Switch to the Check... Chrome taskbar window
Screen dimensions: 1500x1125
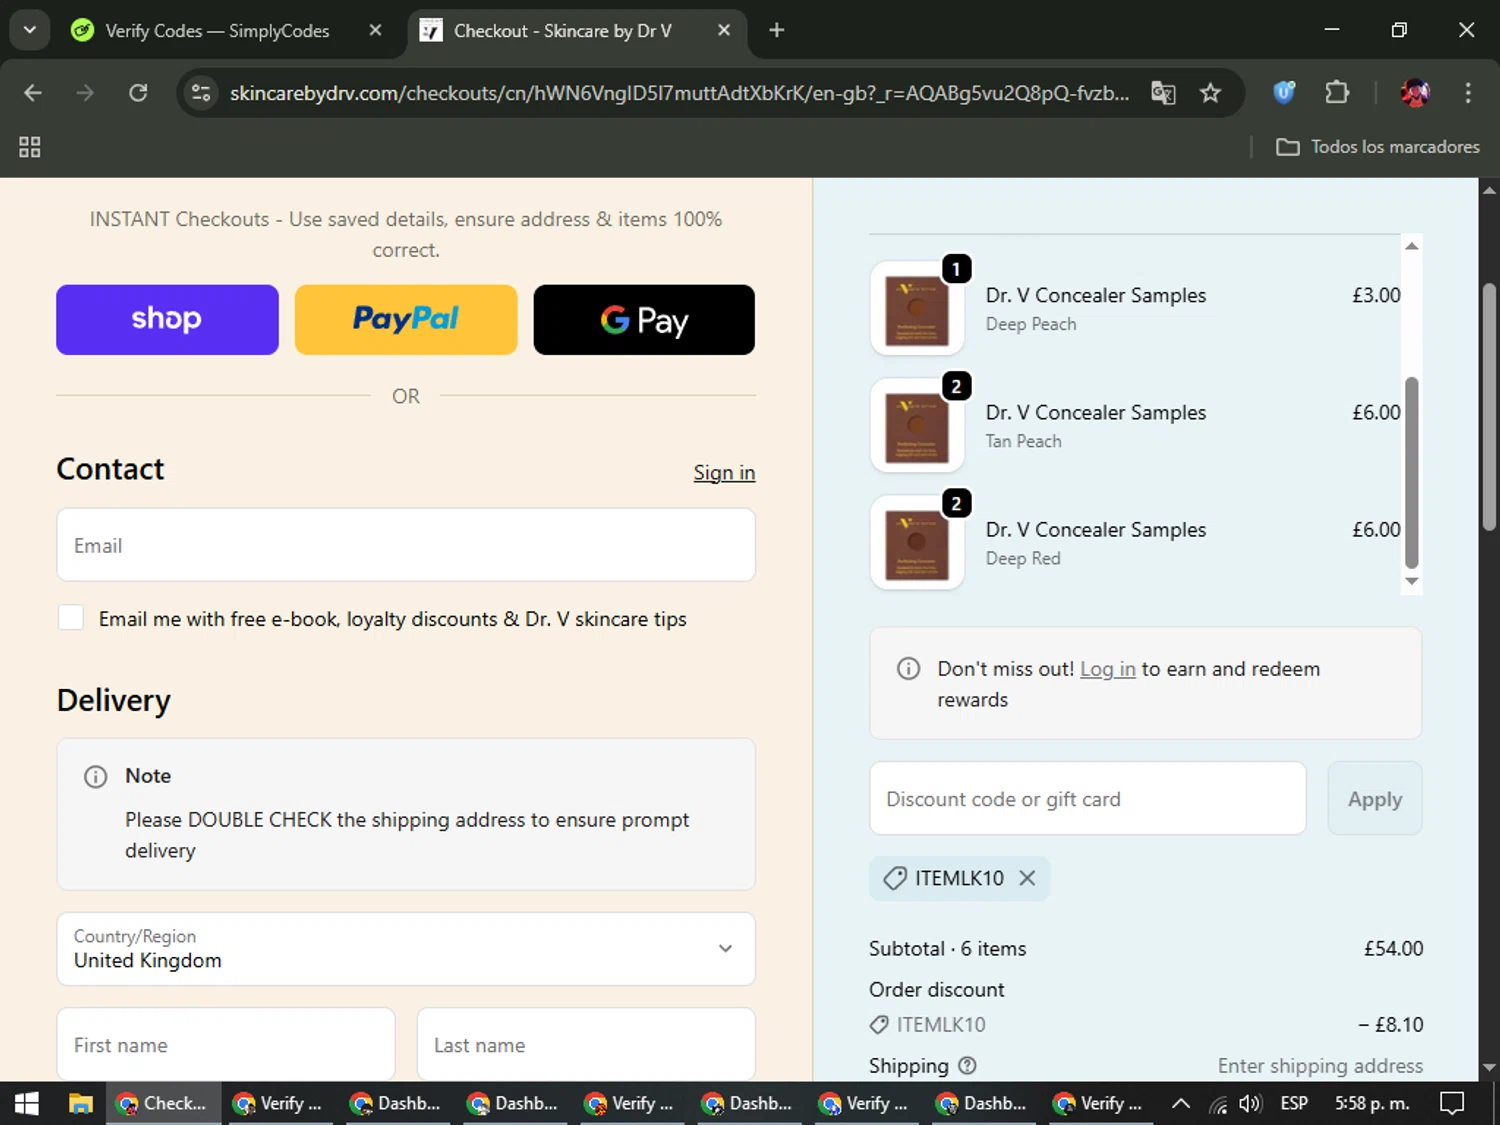tap(163, 1103)
